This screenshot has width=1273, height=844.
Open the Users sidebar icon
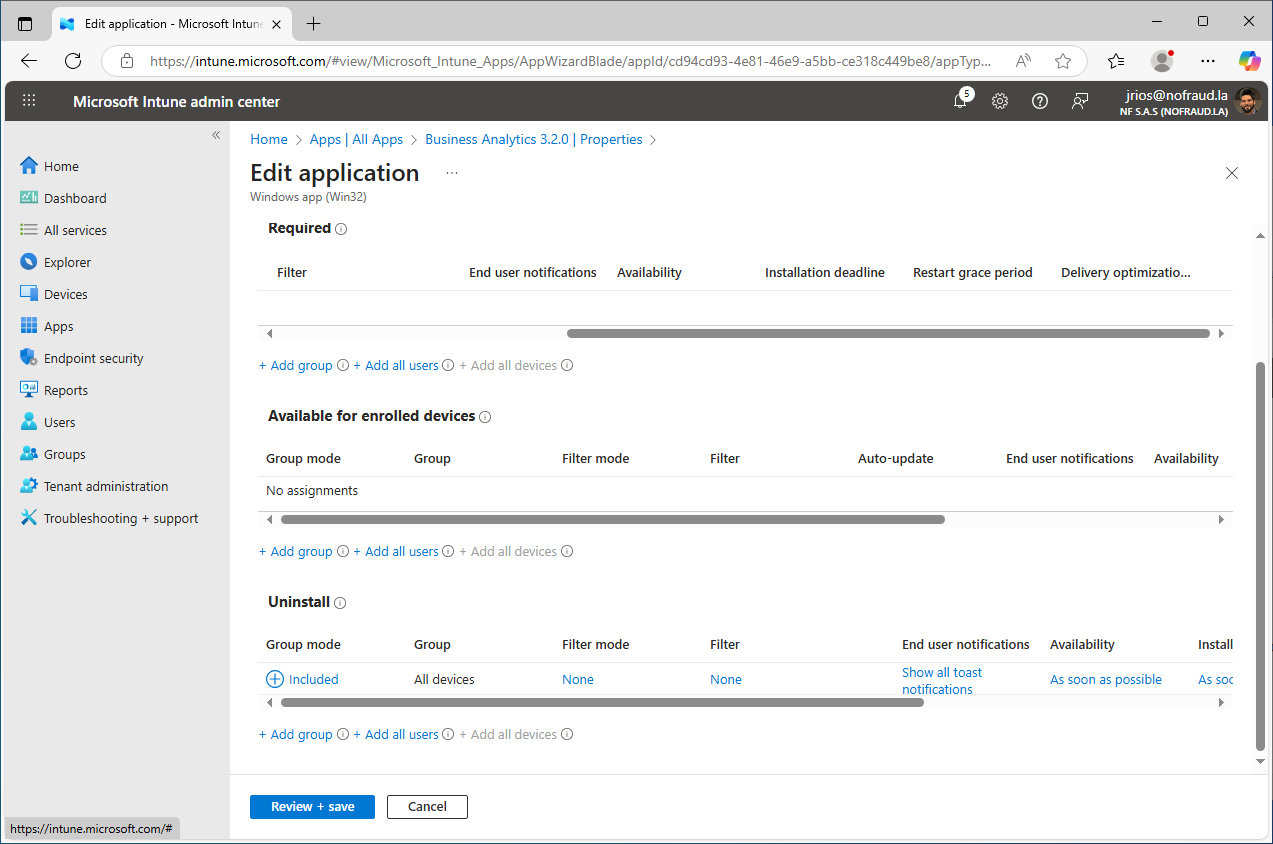pos(29,422)
